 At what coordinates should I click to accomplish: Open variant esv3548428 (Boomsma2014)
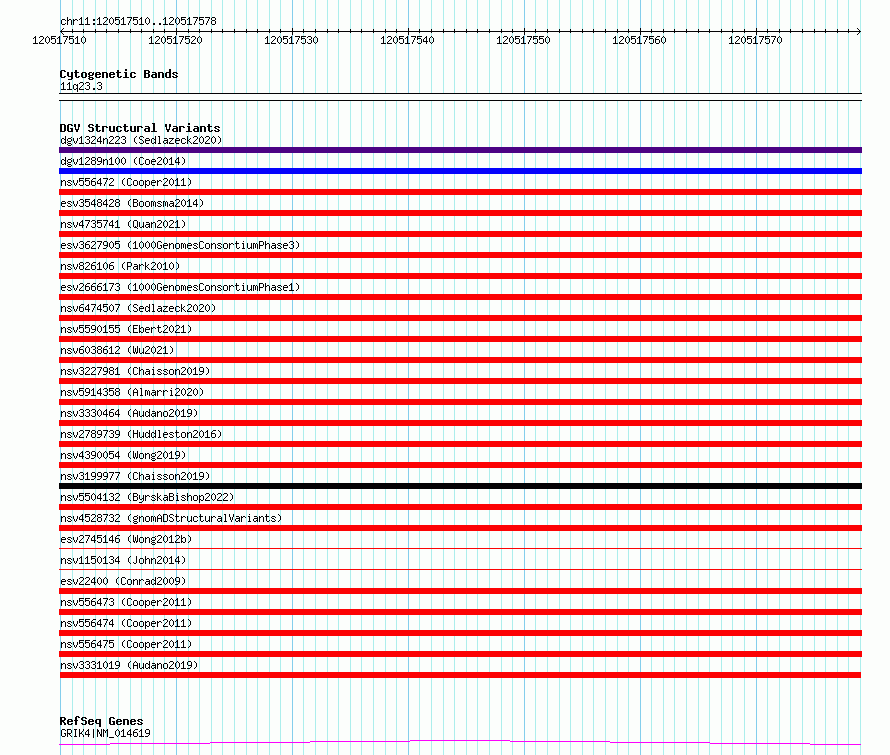pyautogui.click(x=132, y=203)
